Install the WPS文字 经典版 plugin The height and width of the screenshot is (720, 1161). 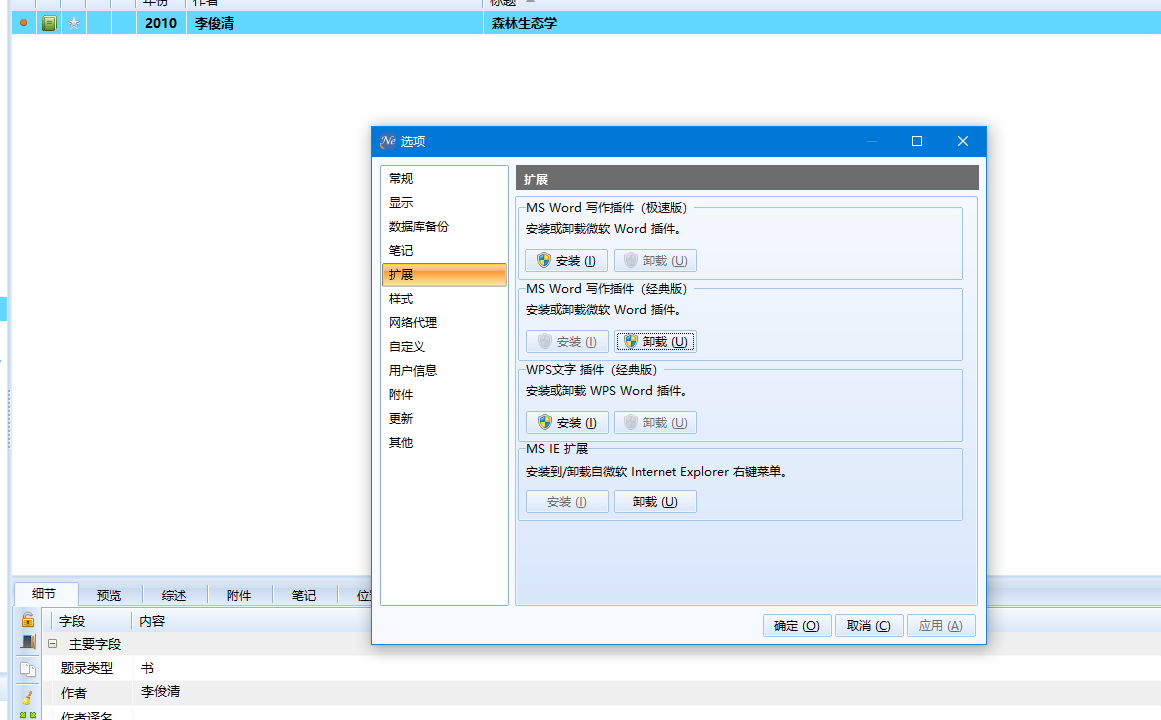(567, 422)
